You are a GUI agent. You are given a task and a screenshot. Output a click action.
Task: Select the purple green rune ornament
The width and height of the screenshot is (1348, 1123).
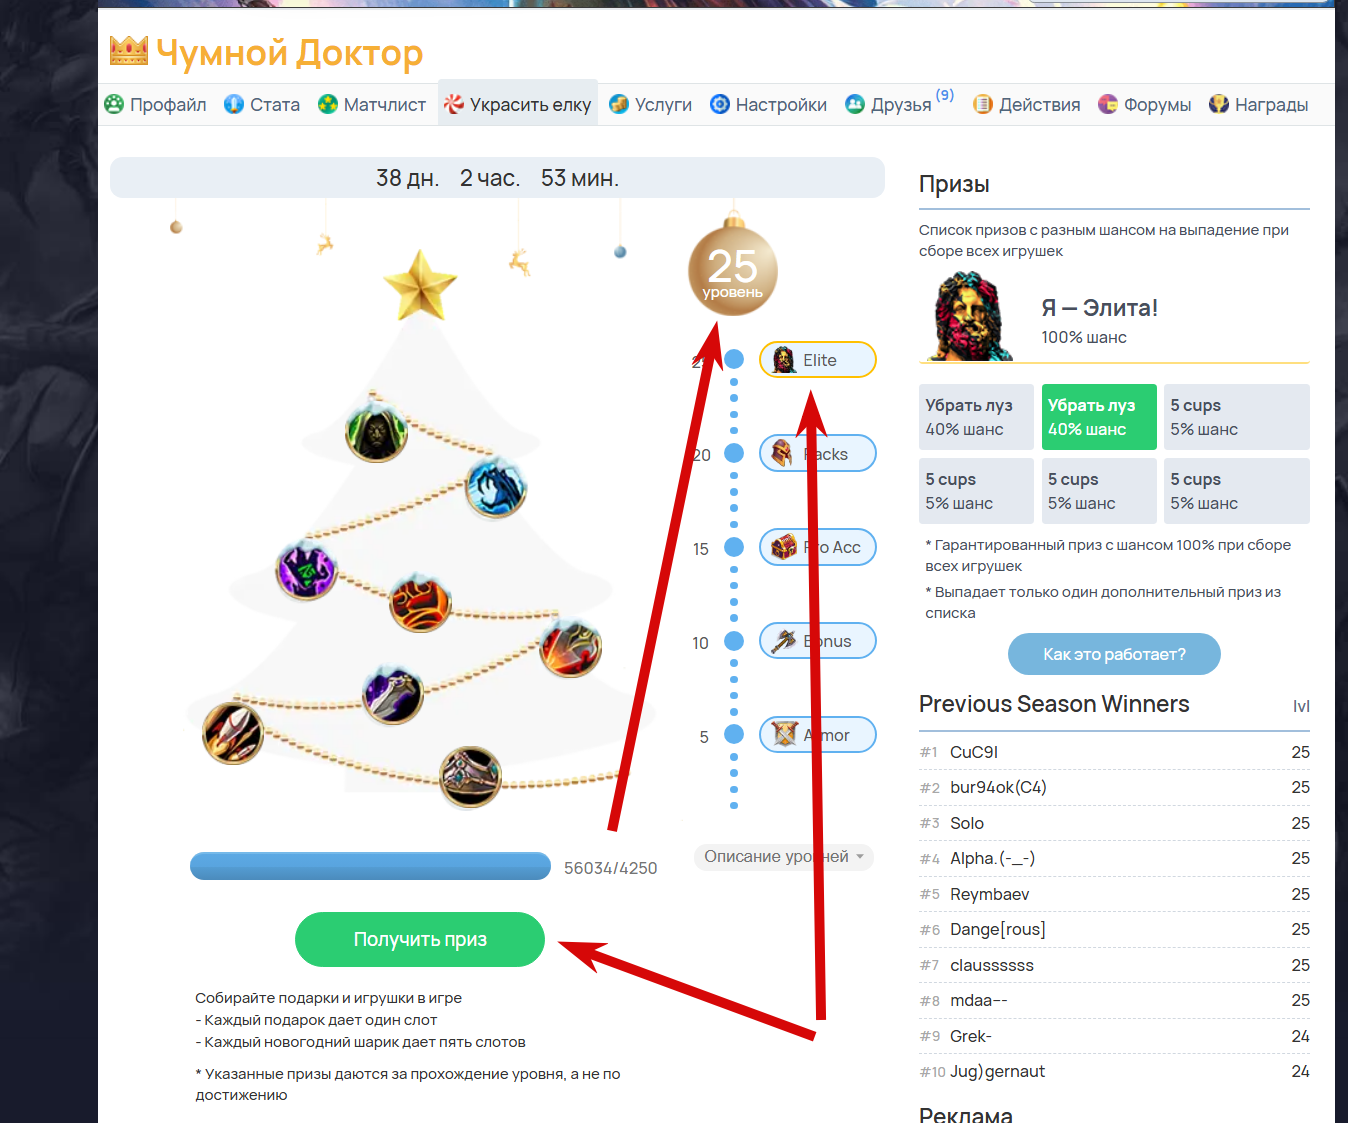(x=306, y=570)
